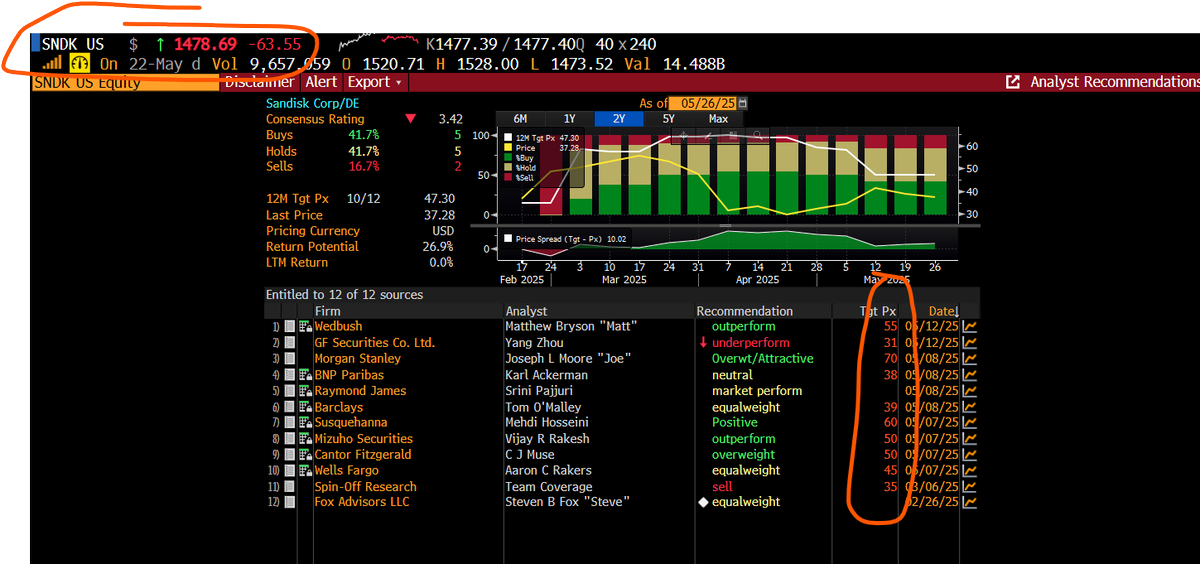Click the %Buy green legend swatch
1200x564 pixels.
pos(509,158)
